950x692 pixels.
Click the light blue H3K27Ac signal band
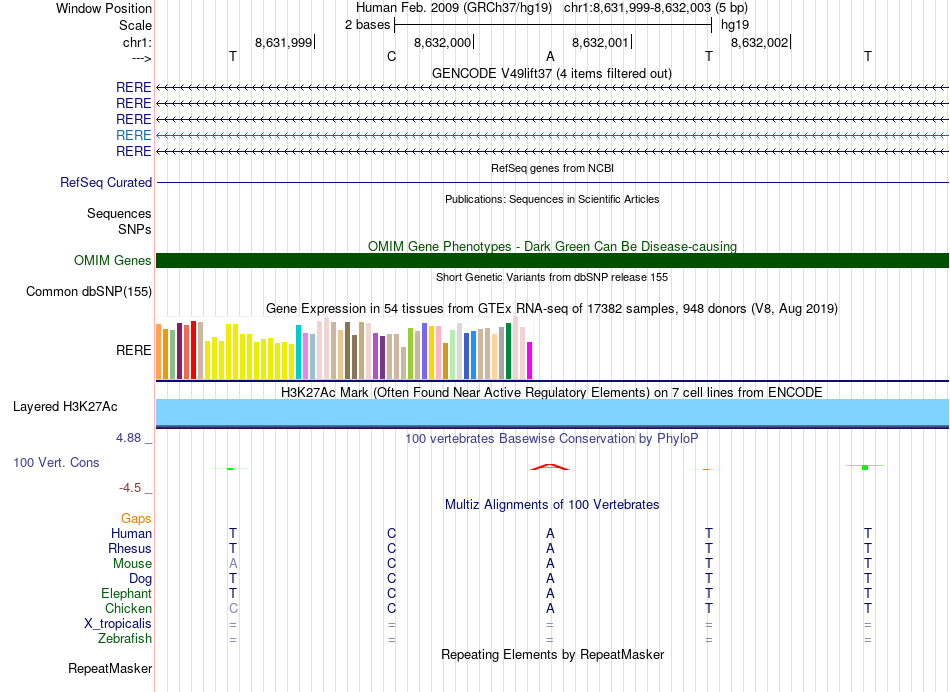point(552,412)
